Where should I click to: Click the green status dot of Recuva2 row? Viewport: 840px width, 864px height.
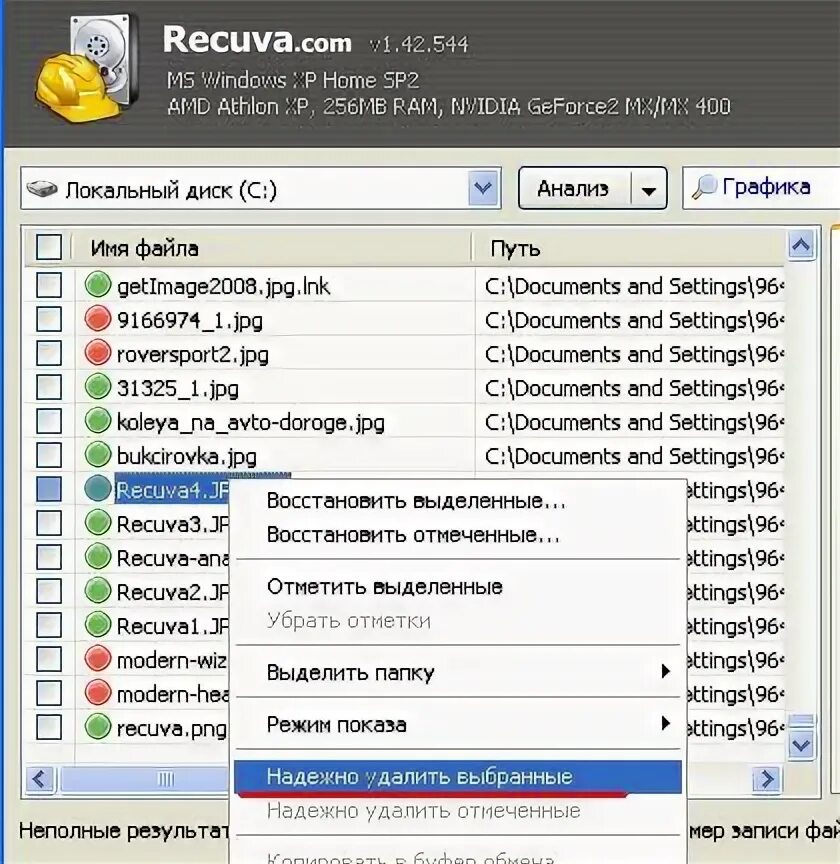98,591
